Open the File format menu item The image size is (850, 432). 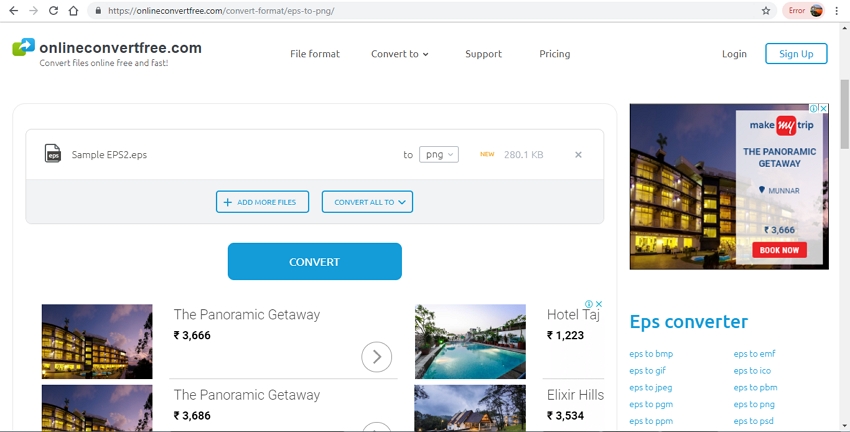[315, 54]
